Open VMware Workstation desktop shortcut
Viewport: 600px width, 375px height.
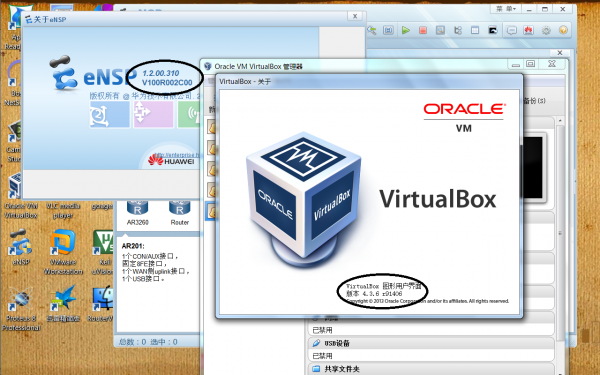(63, 252)
